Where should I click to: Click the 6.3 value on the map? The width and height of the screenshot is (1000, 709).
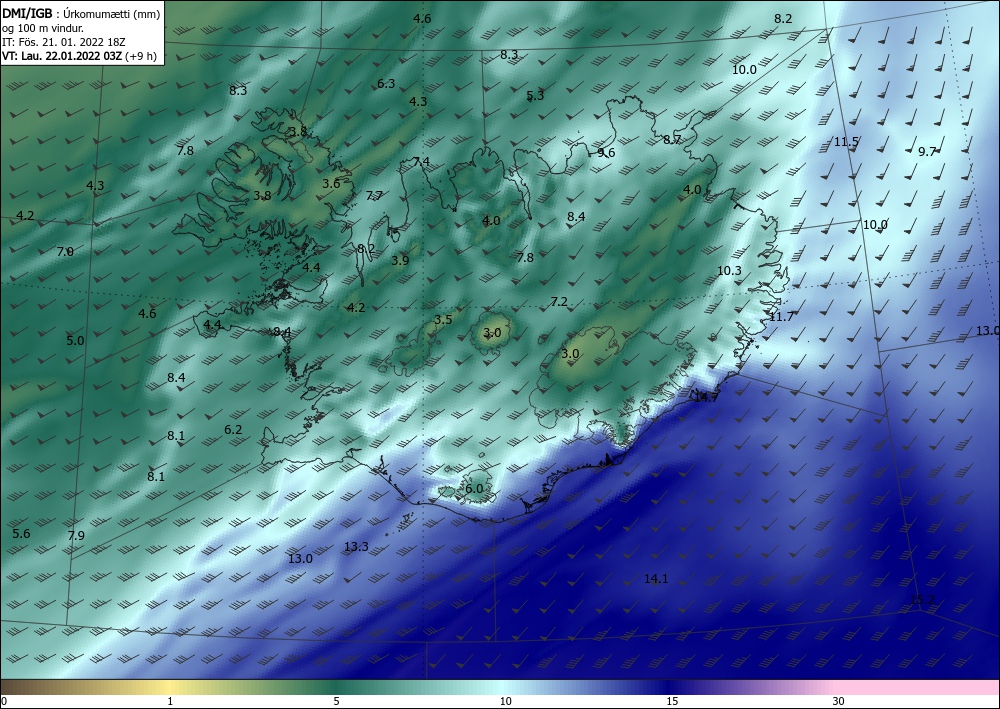tap(386, 84)
